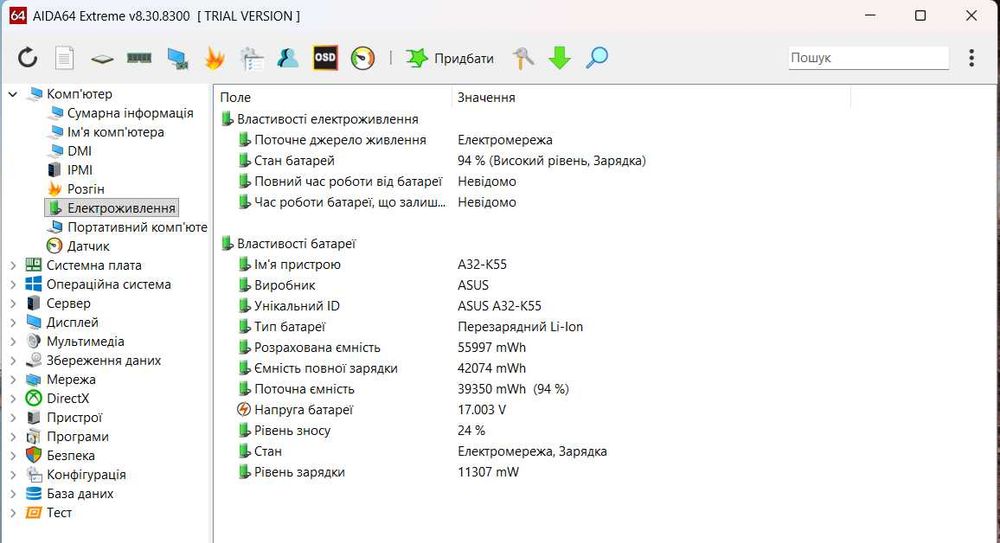Click the magnifier search icon

tap(597, 58)
